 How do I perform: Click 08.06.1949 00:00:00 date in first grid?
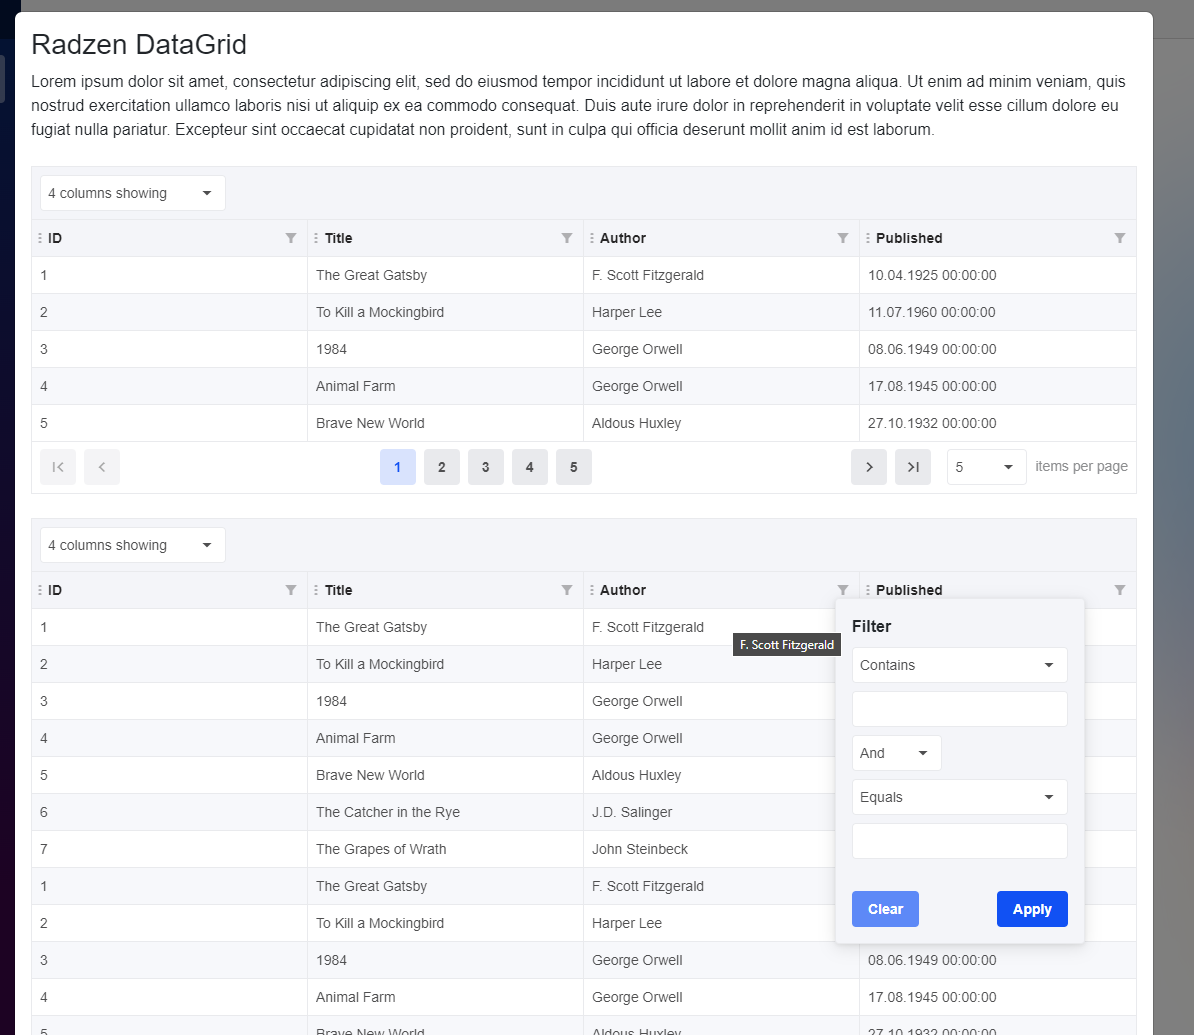[x=932, y=350]
